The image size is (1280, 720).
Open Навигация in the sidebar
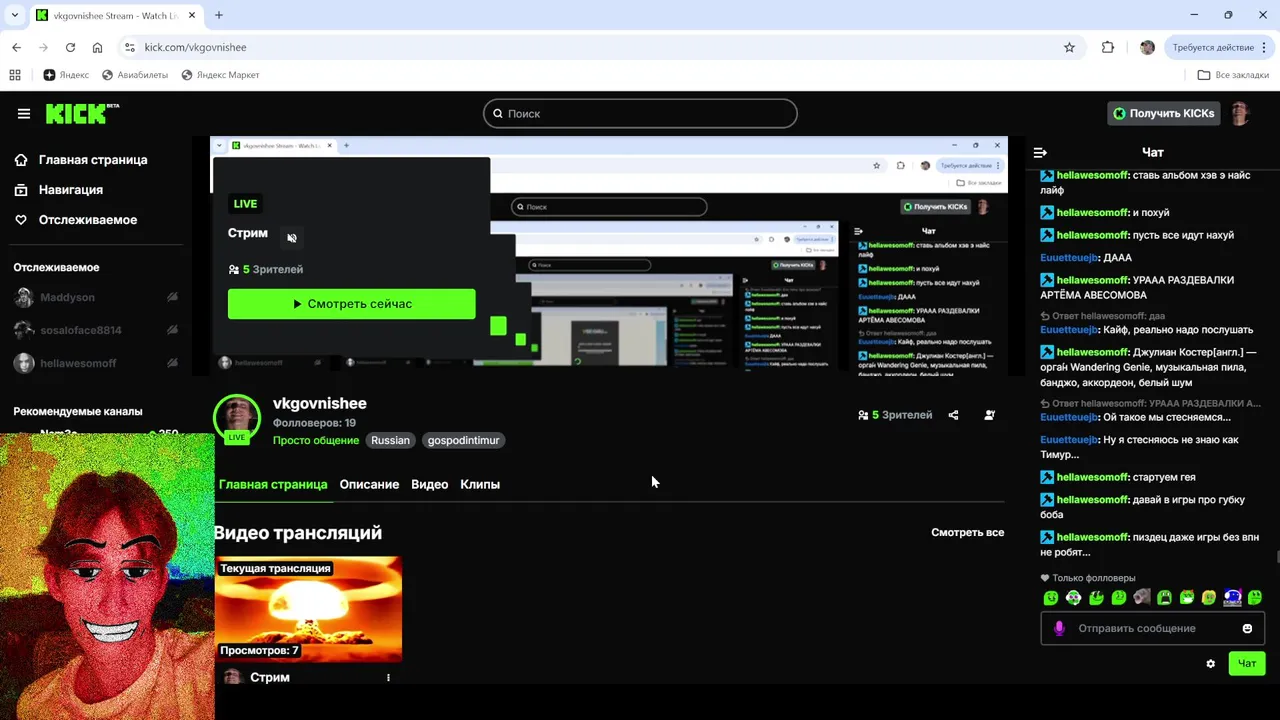coord(59,190)
